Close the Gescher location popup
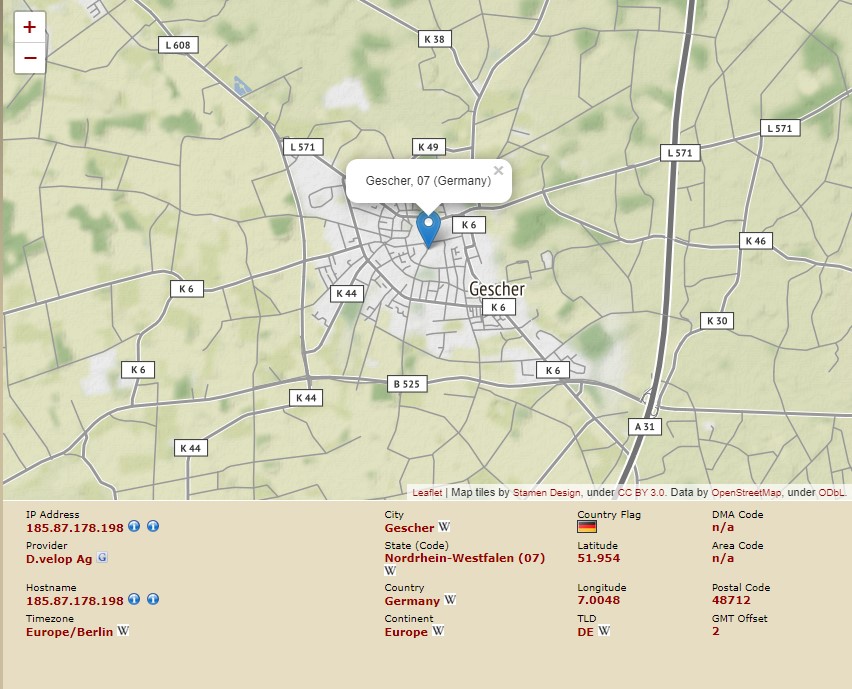Screen dimensions: 852x689 [498, 171]
